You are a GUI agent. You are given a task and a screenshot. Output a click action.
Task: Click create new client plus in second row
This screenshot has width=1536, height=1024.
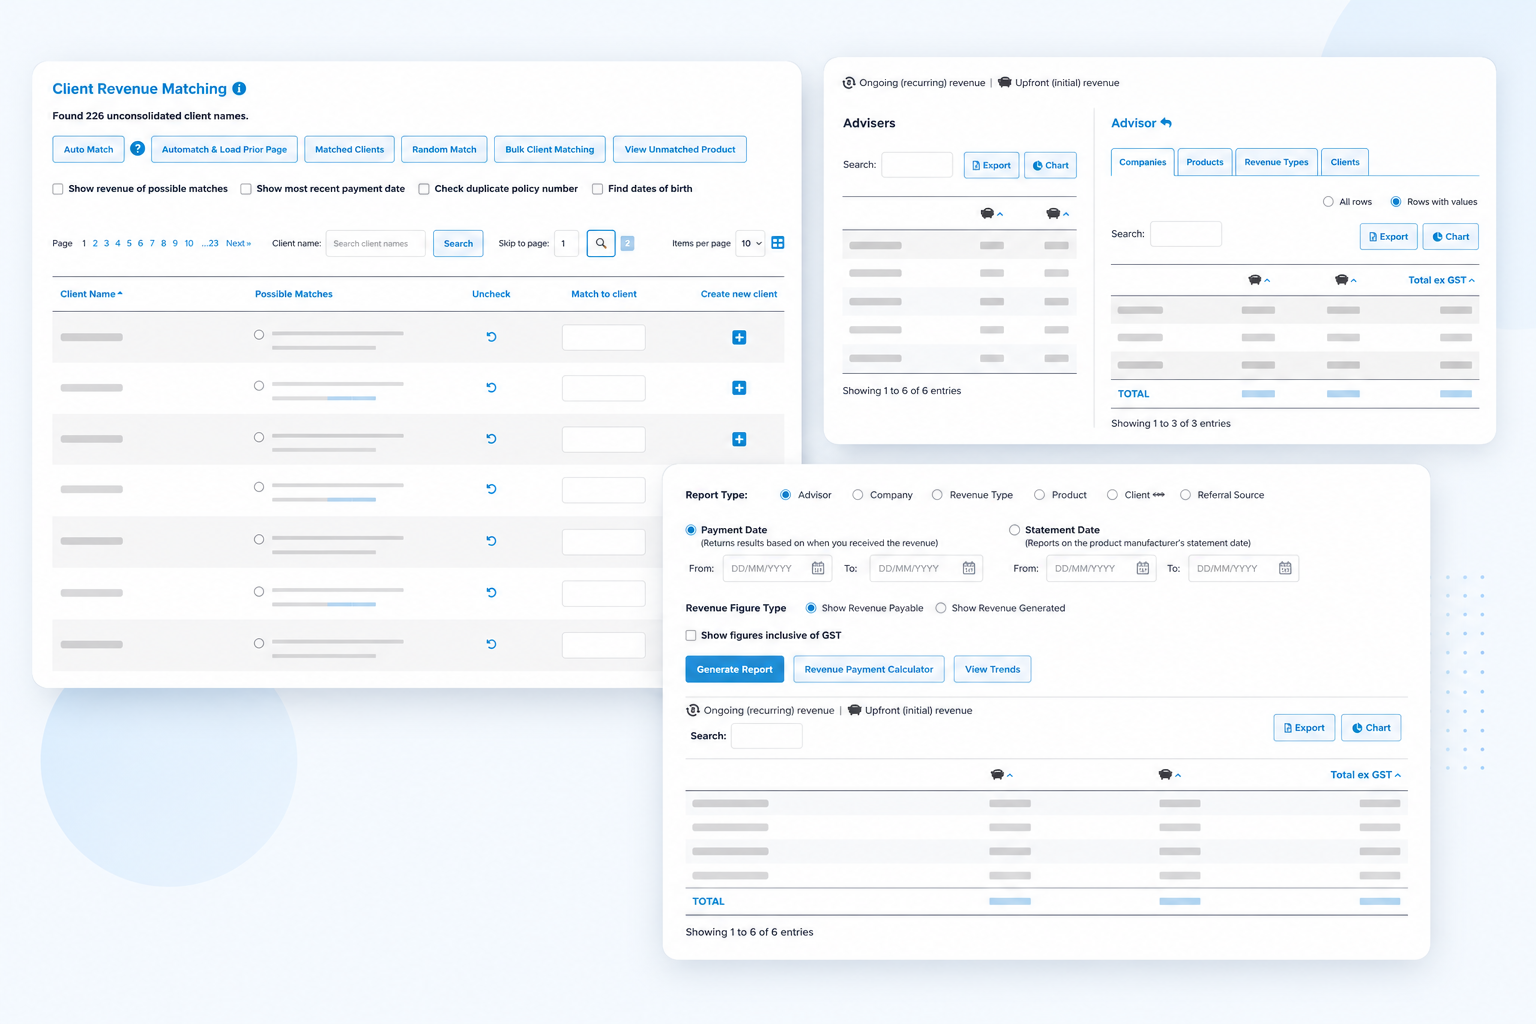coord(739,388)
